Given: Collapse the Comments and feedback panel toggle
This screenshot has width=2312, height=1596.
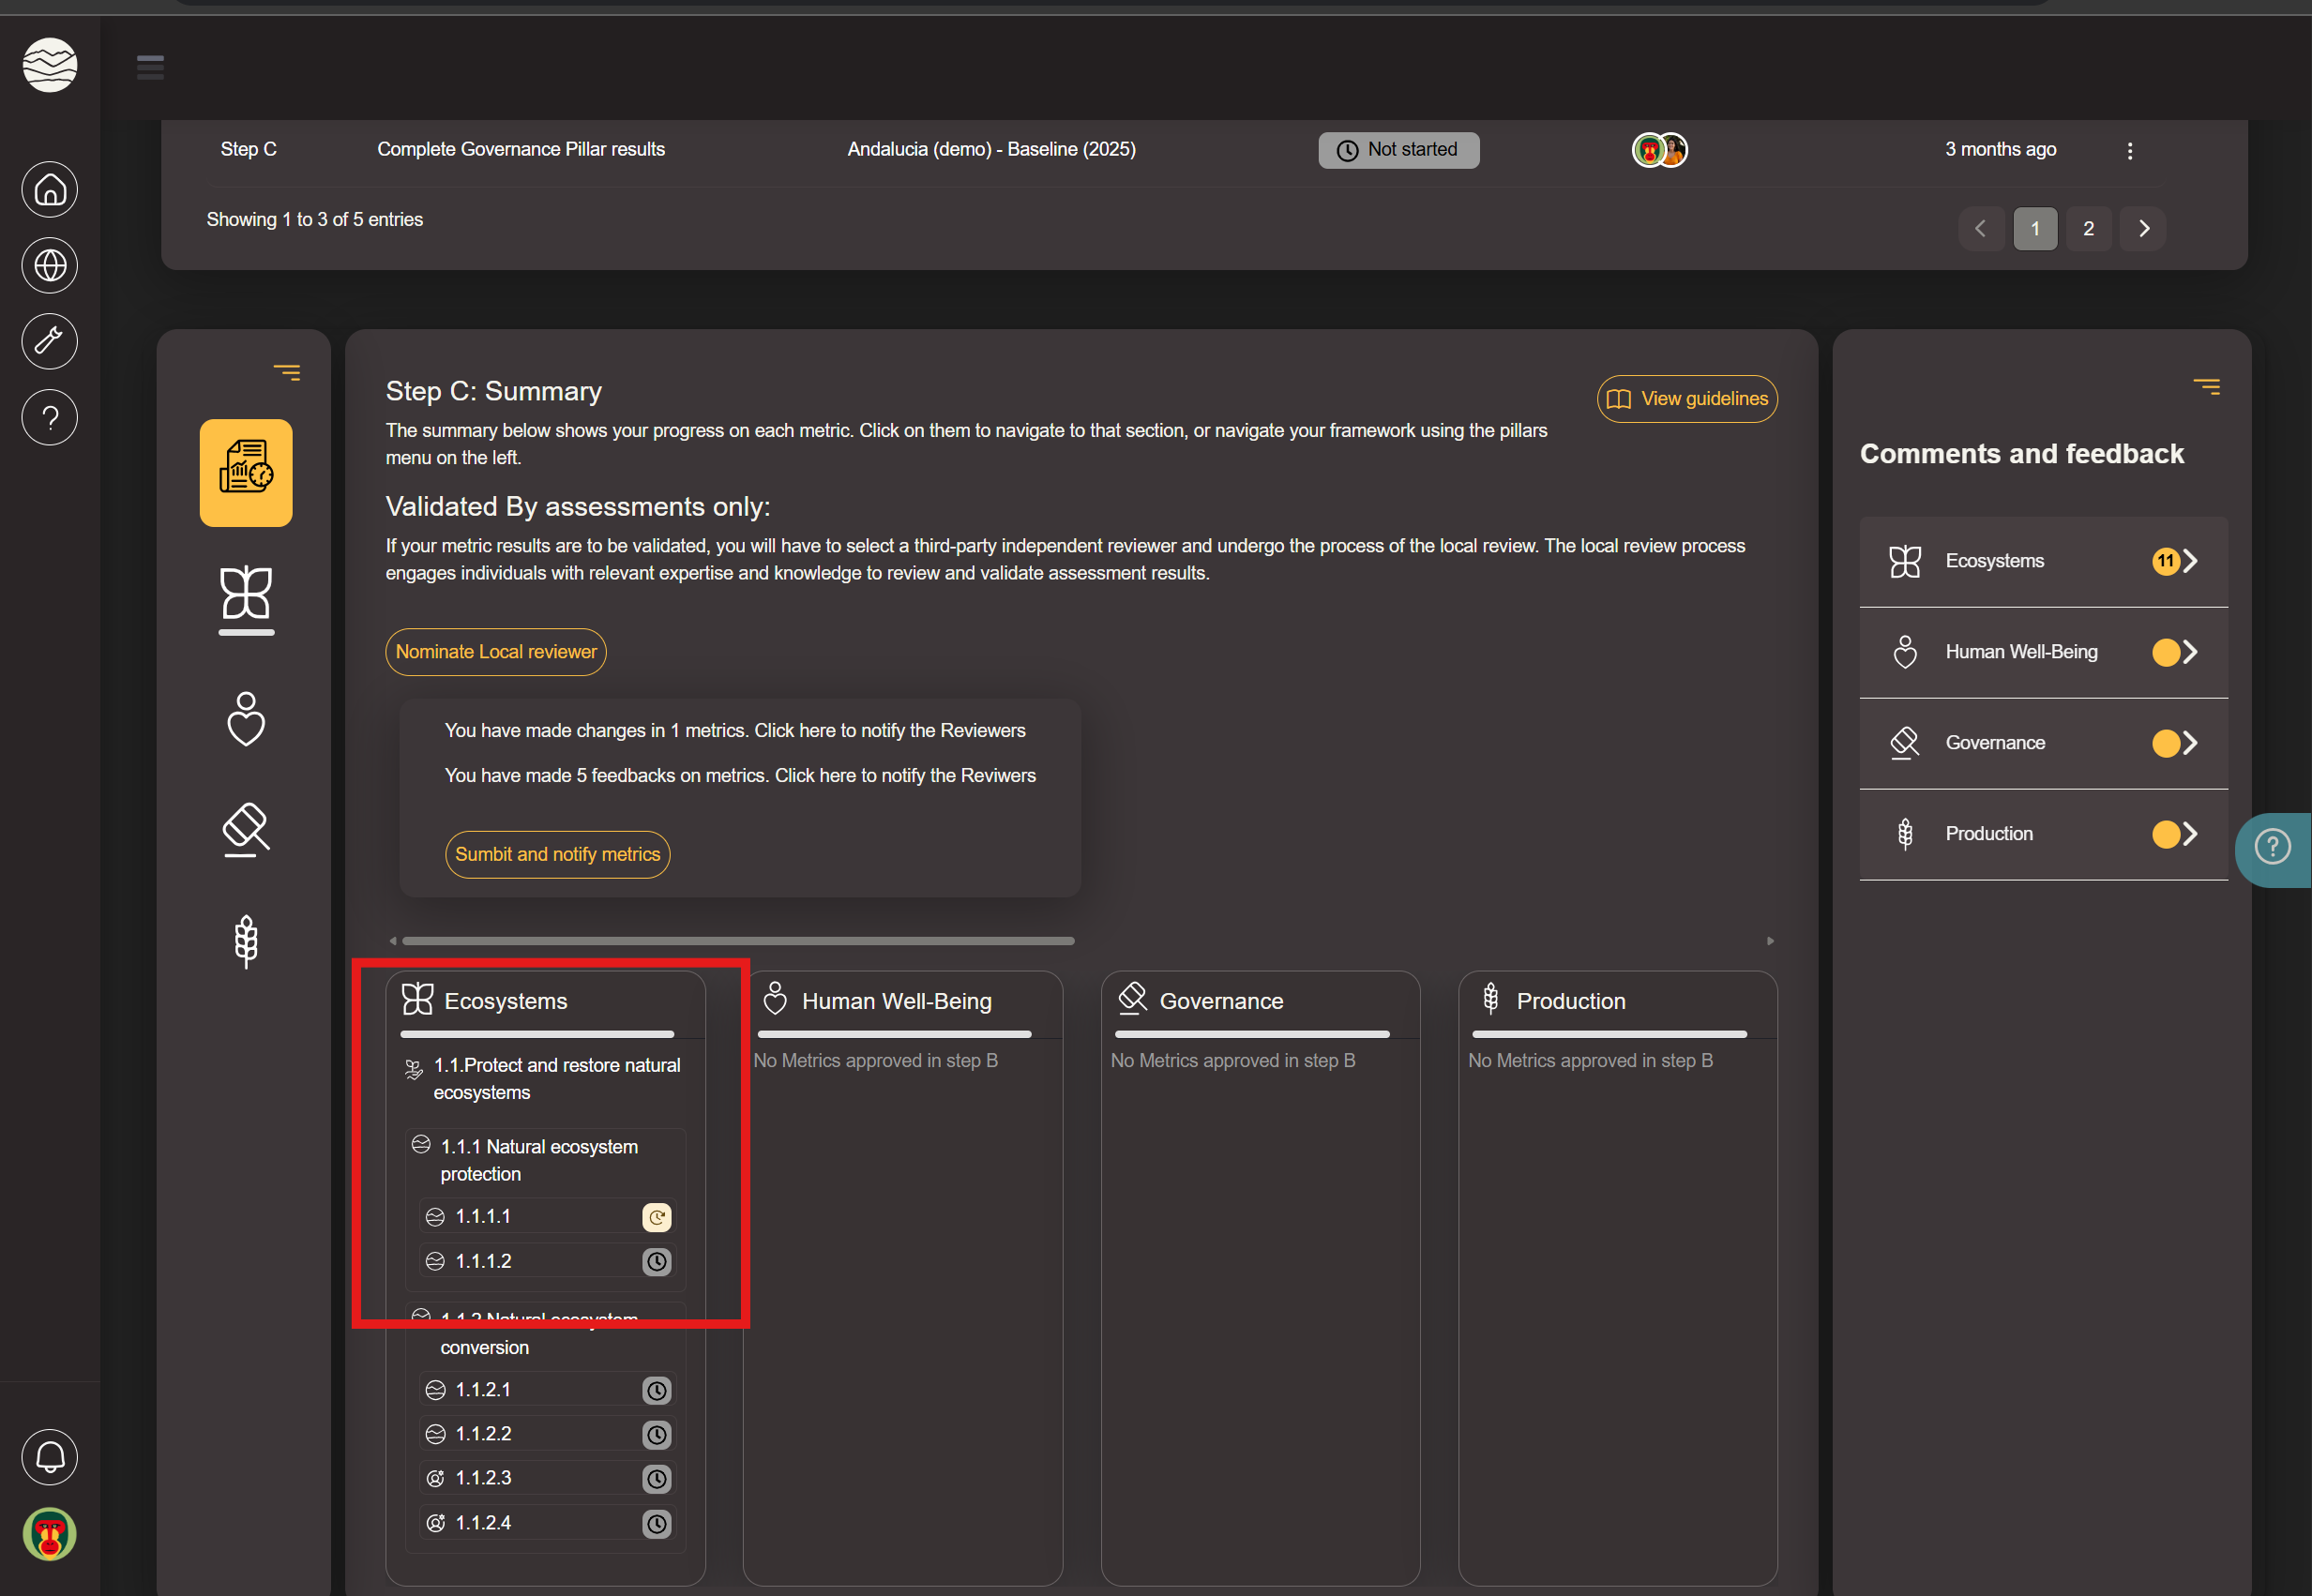Looking at the screenshot, I should 2206,386.
